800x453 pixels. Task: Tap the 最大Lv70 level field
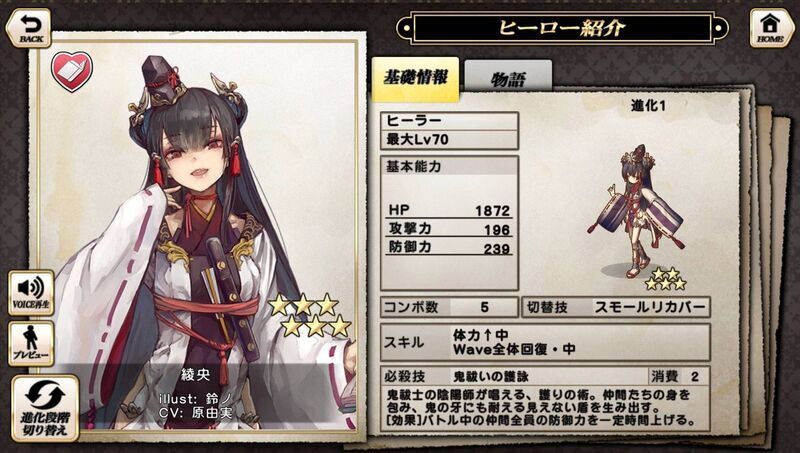tap(449, 140)
